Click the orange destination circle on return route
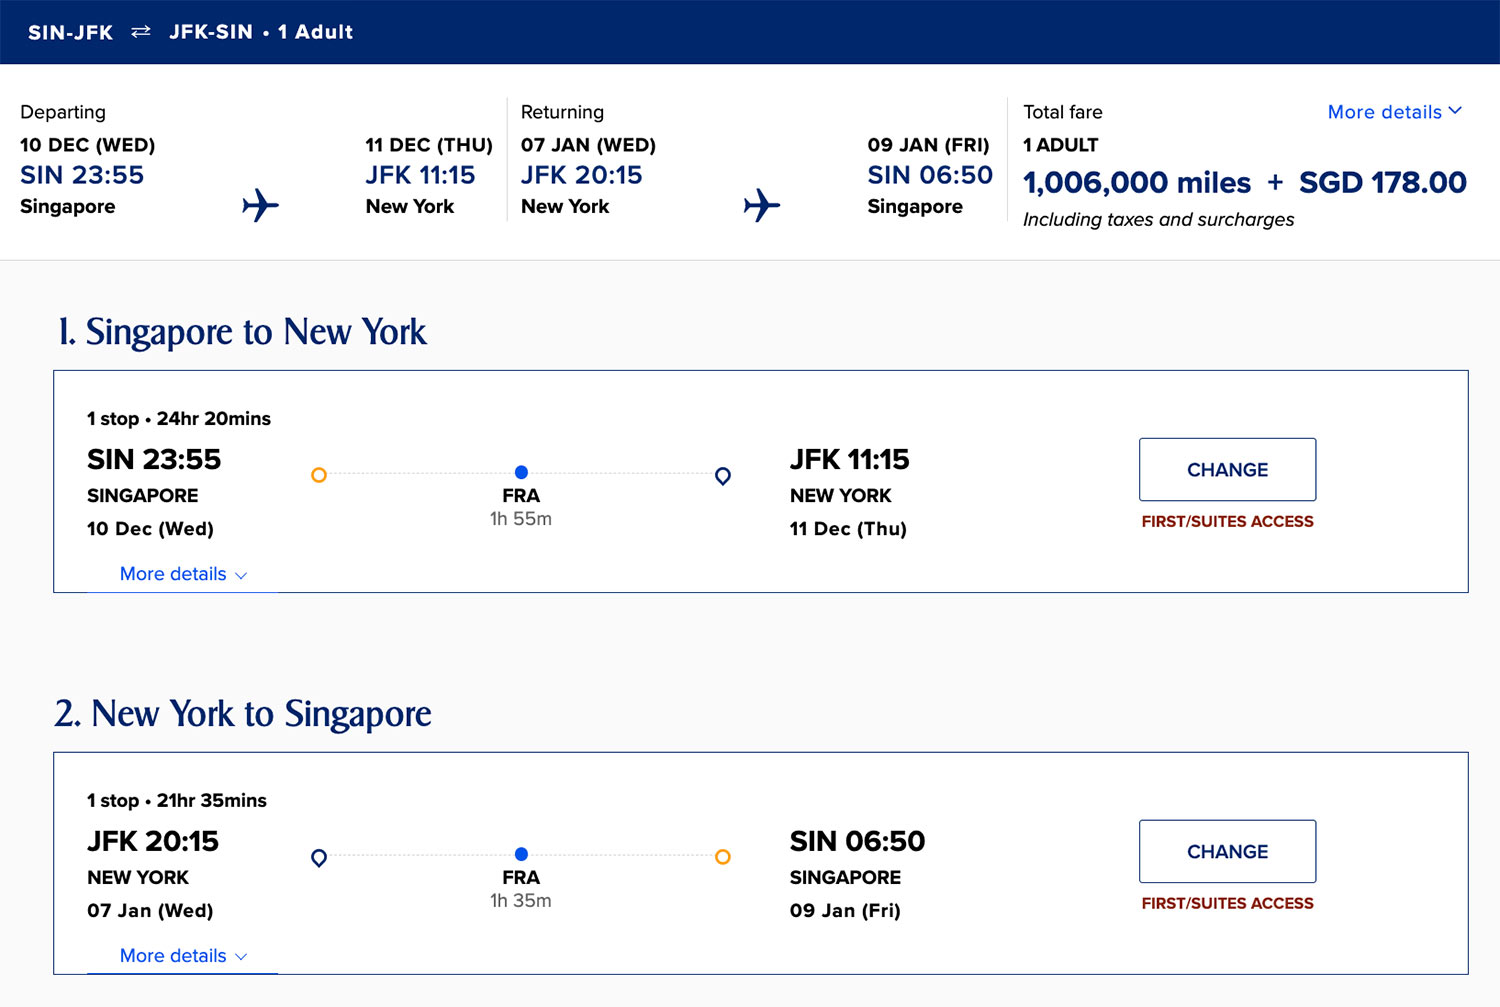Screen dimensions: 1500x1007 723,857
